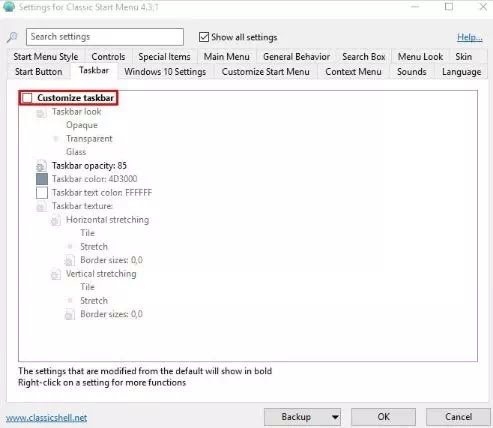493x428 pixels.
Task: Open the General Behavior tab
Action: [296, 57]
